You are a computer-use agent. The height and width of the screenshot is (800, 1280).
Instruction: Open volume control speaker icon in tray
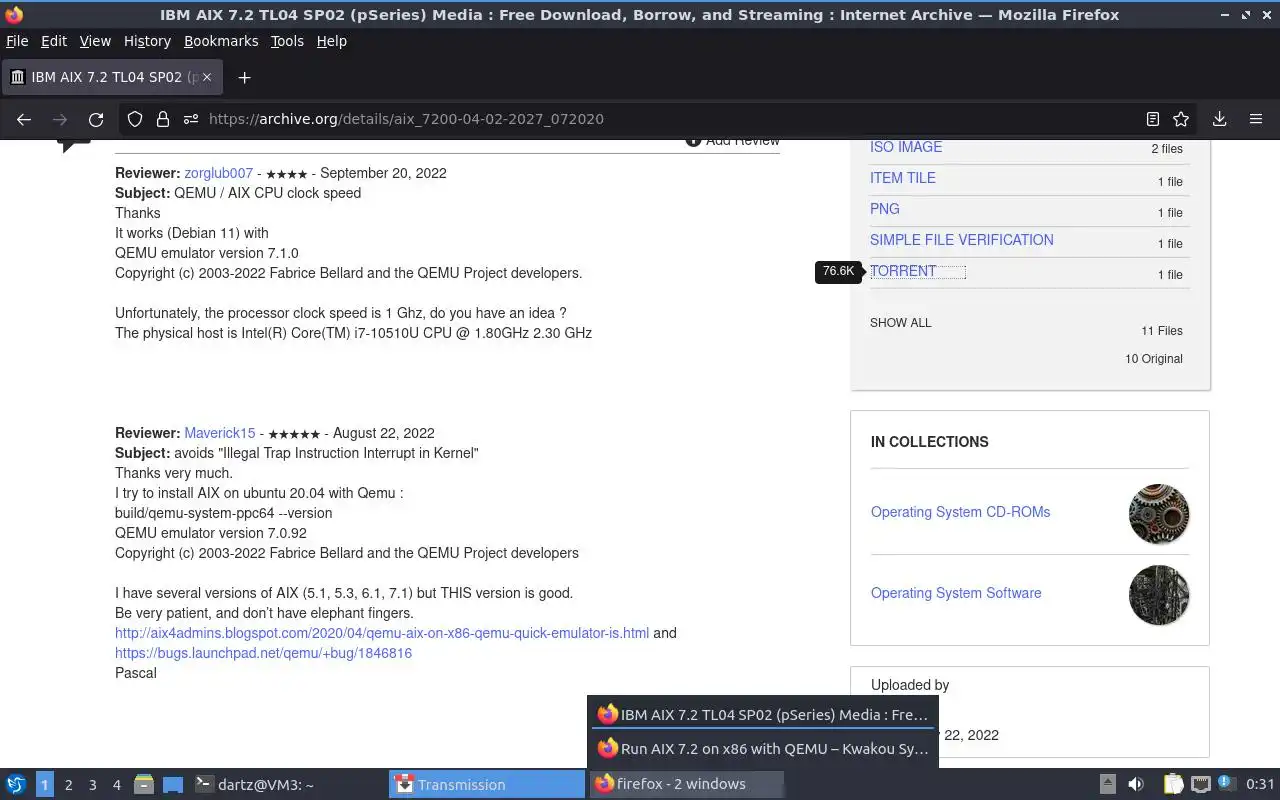coord(1136,784)
